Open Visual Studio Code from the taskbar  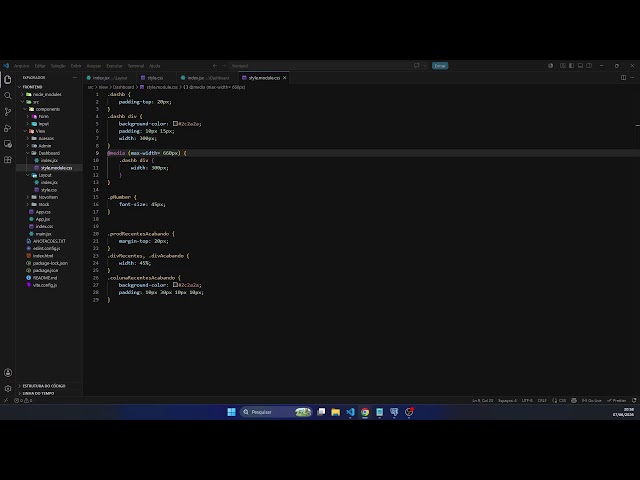pos(350,412)
